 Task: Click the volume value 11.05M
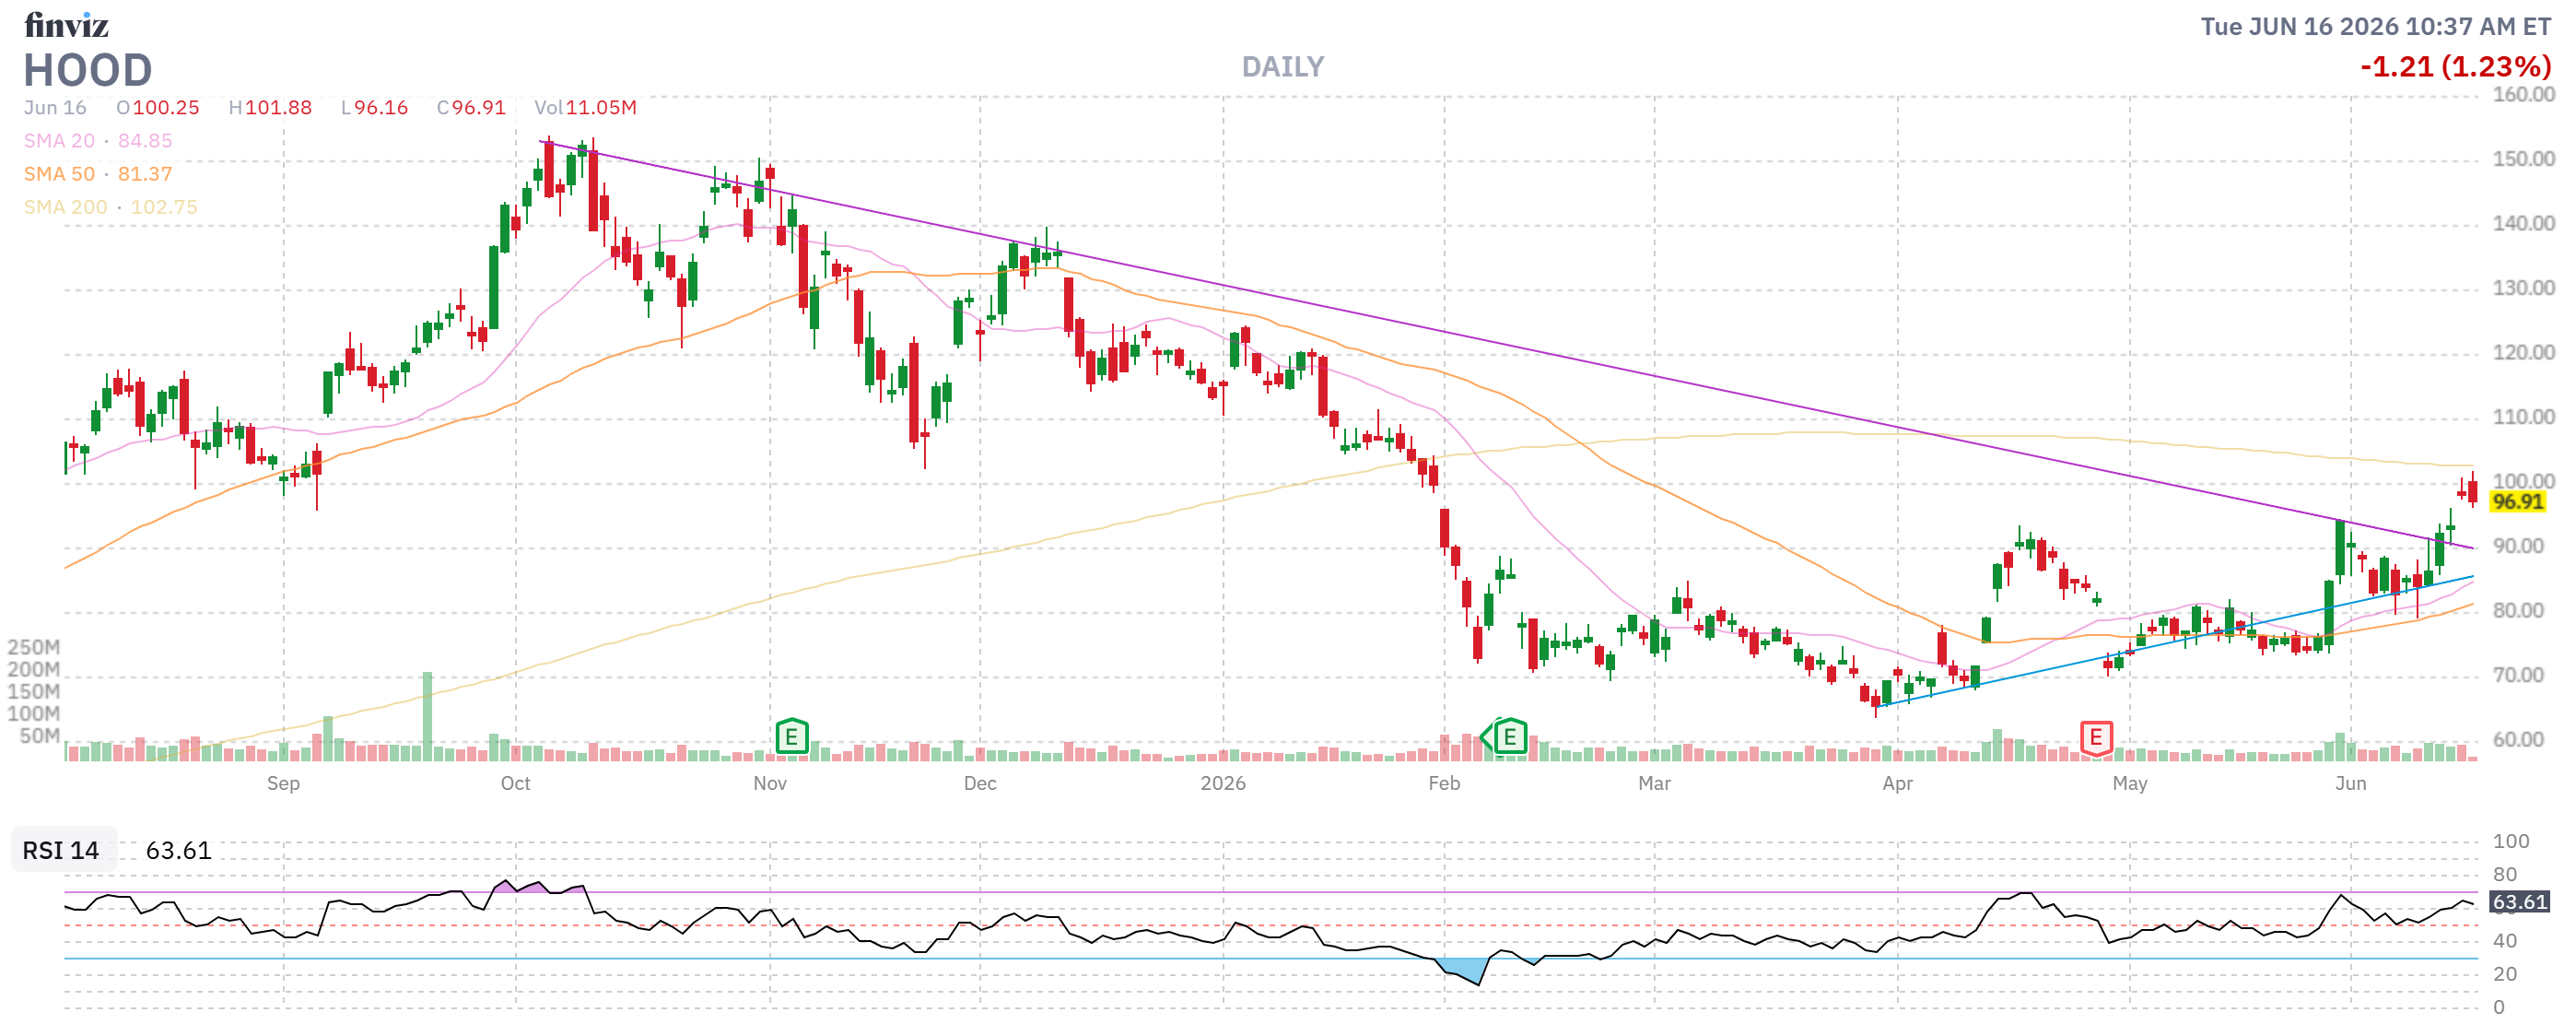point(600,107)
